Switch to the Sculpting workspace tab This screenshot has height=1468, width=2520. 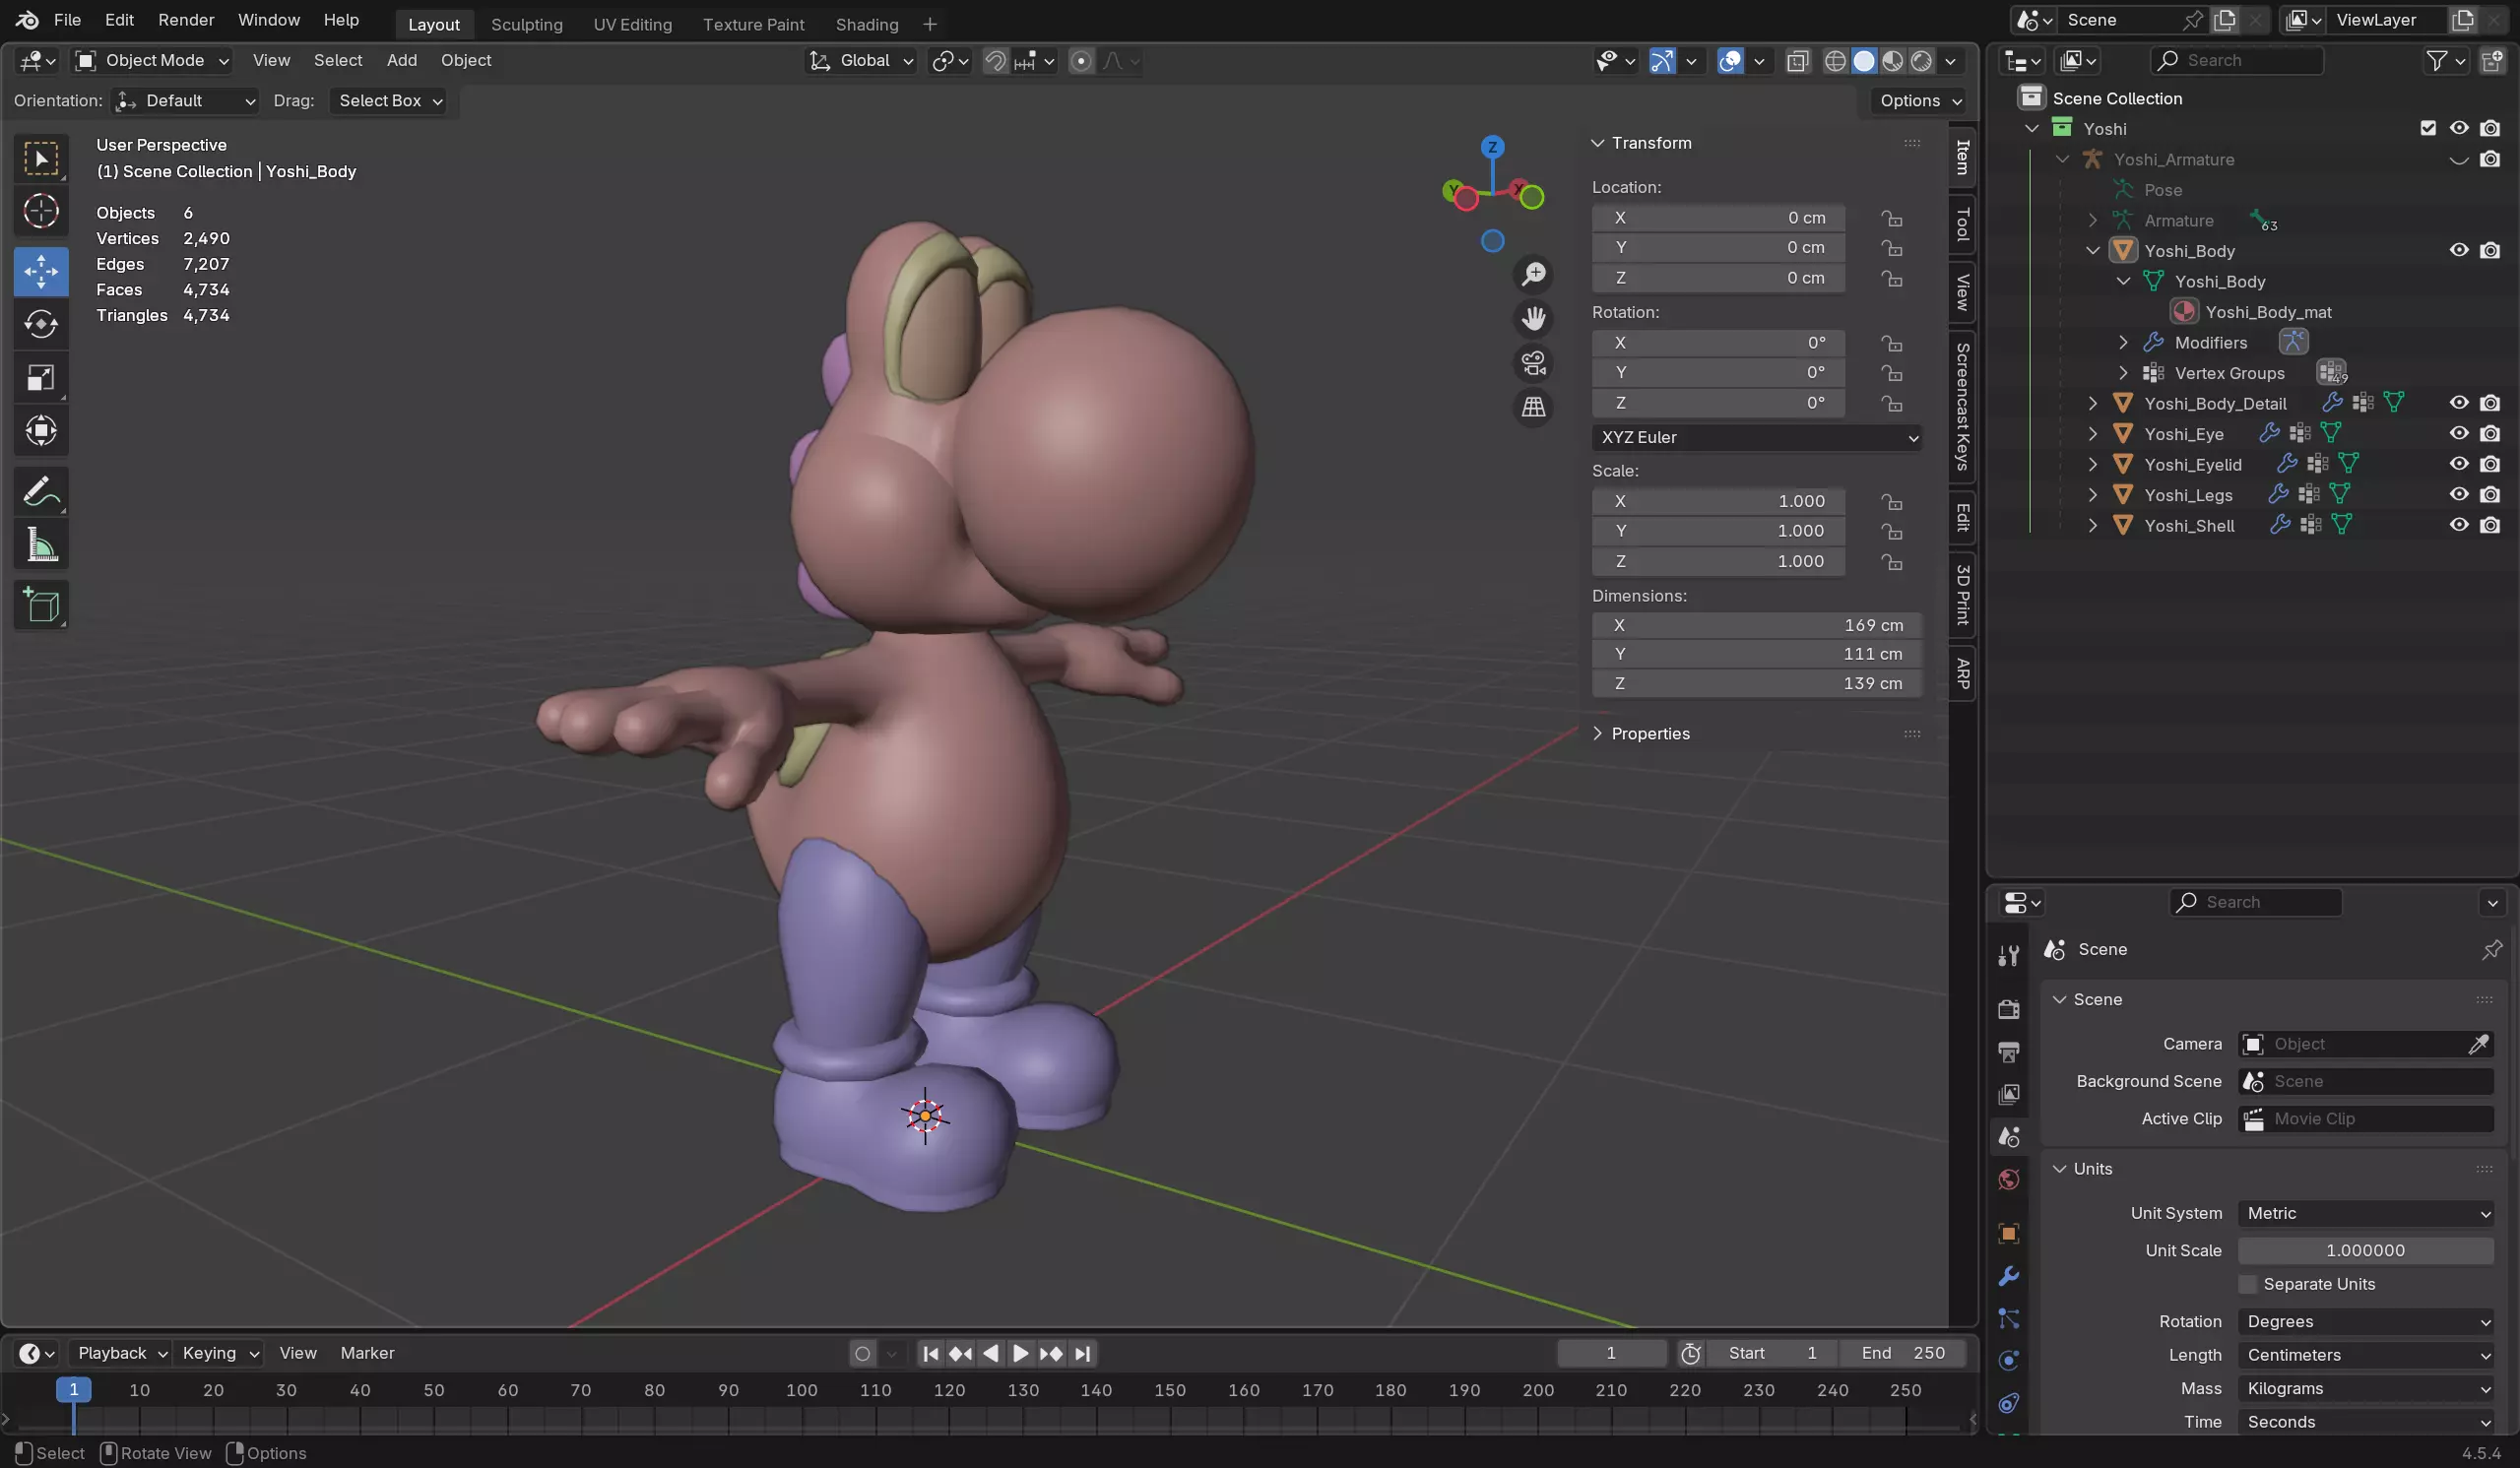[x=526, y=24]
